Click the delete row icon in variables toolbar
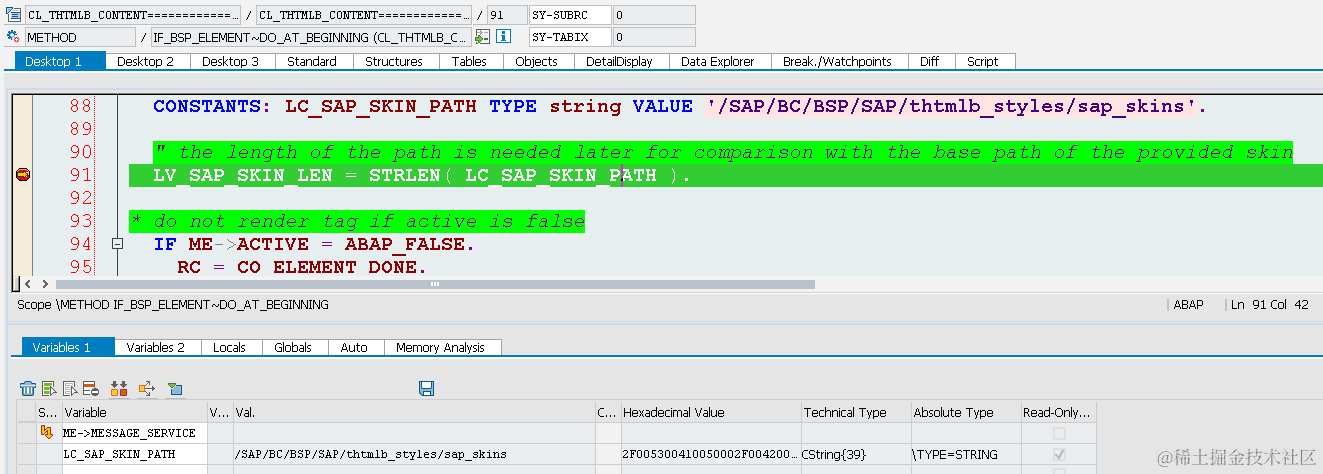The width and height of the screenshot is (1323, 474). point(90,388)
